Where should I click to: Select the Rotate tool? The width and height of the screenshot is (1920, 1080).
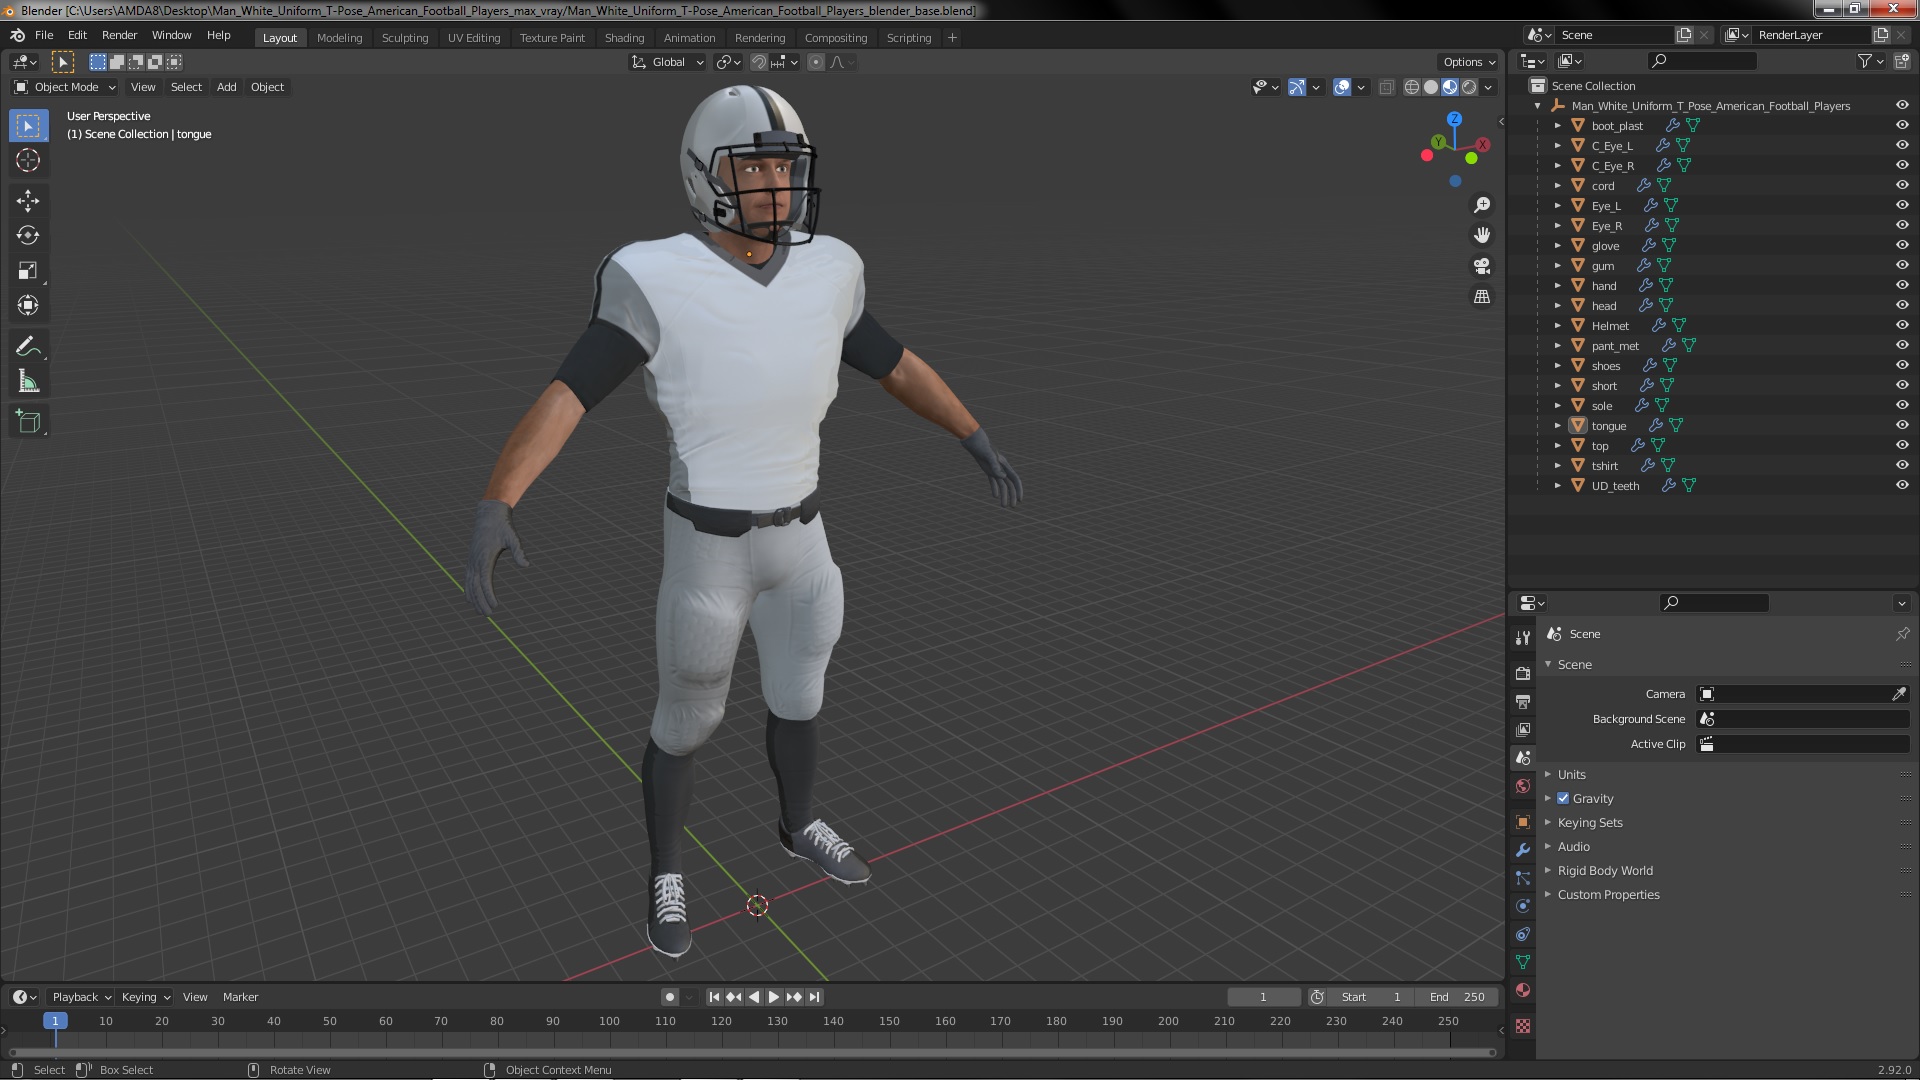click(28, 235)
